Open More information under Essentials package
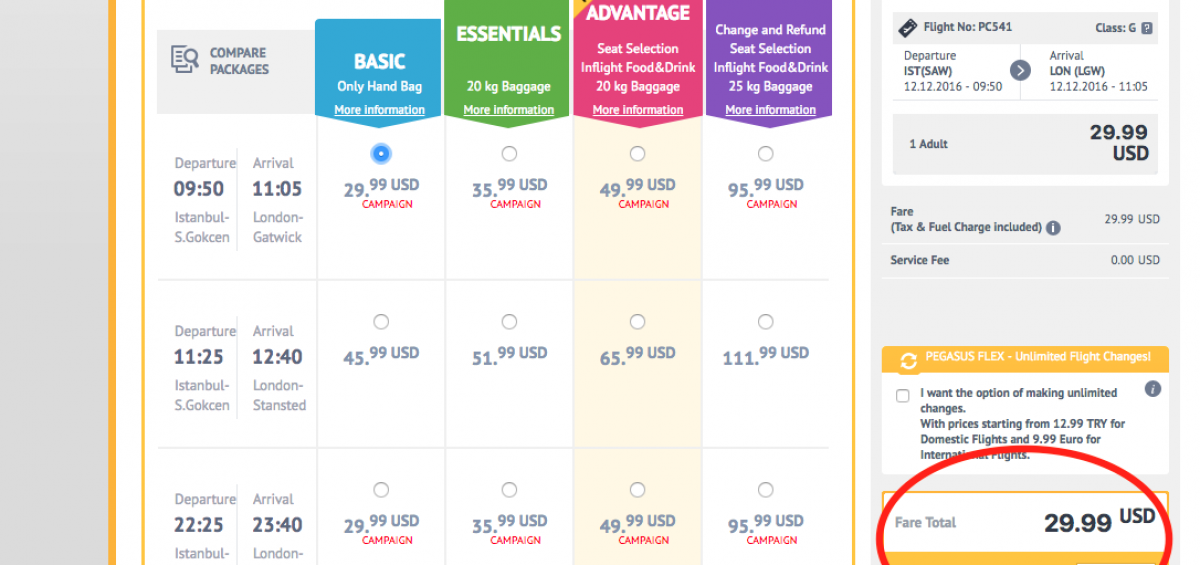The image size is (1200, 565). pyautogui.click(x=508, y=110)
